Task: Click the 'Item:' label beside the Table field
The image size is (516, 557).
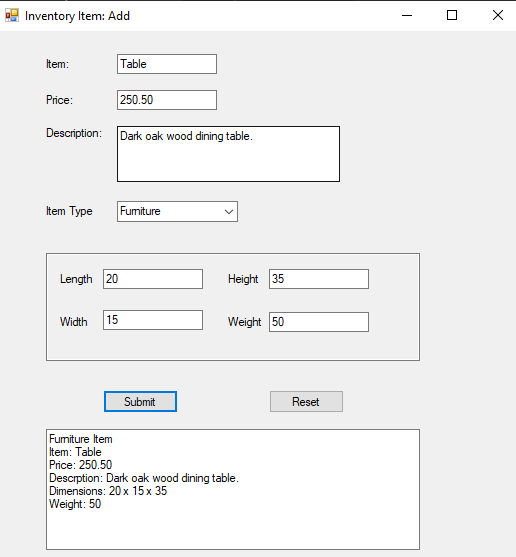Action: 58,64
